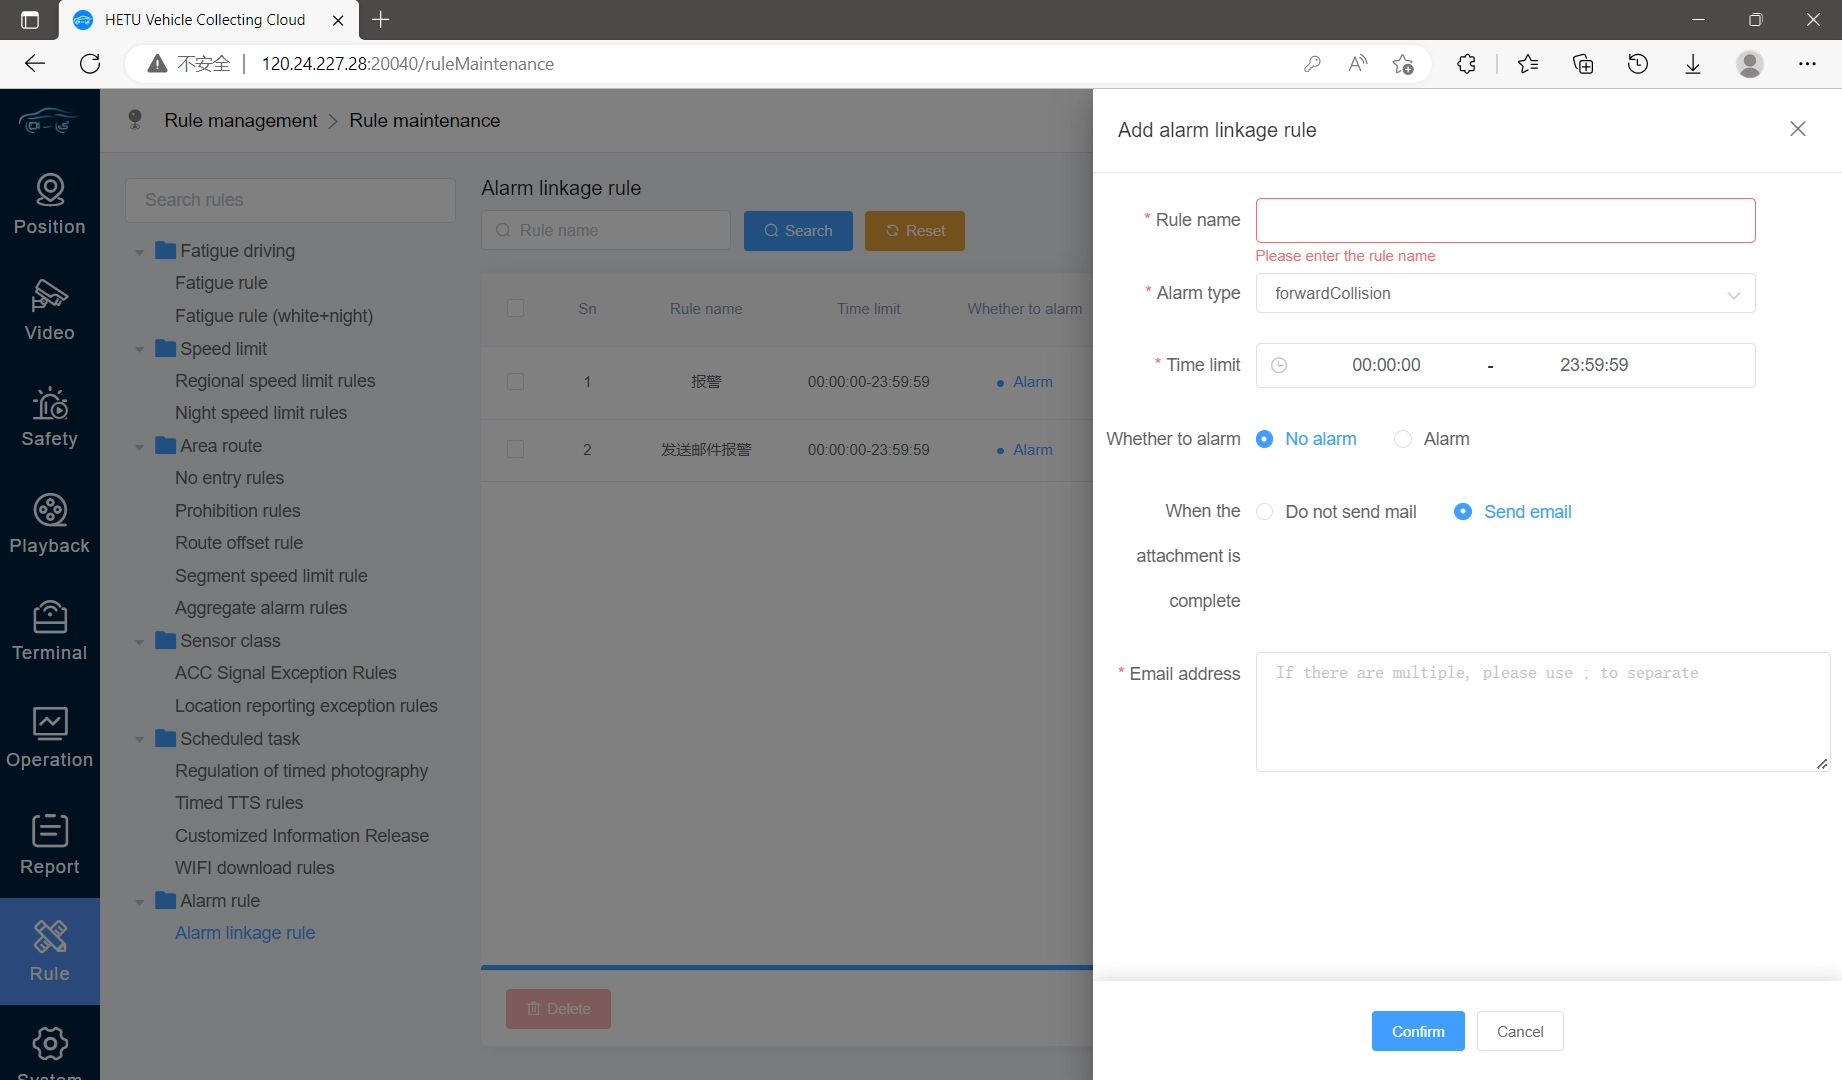Open browser History icon
This screenshot has width=1842, height=1080.
(x=1638, y=64)
